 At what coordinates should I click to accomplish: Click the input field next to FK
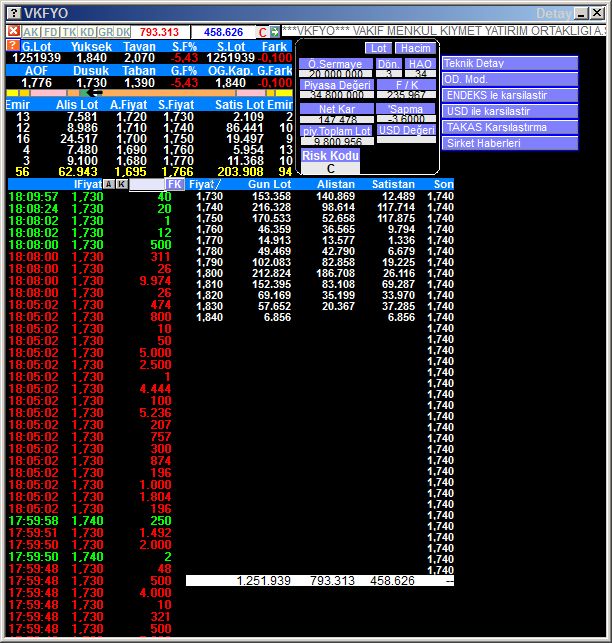147,184
